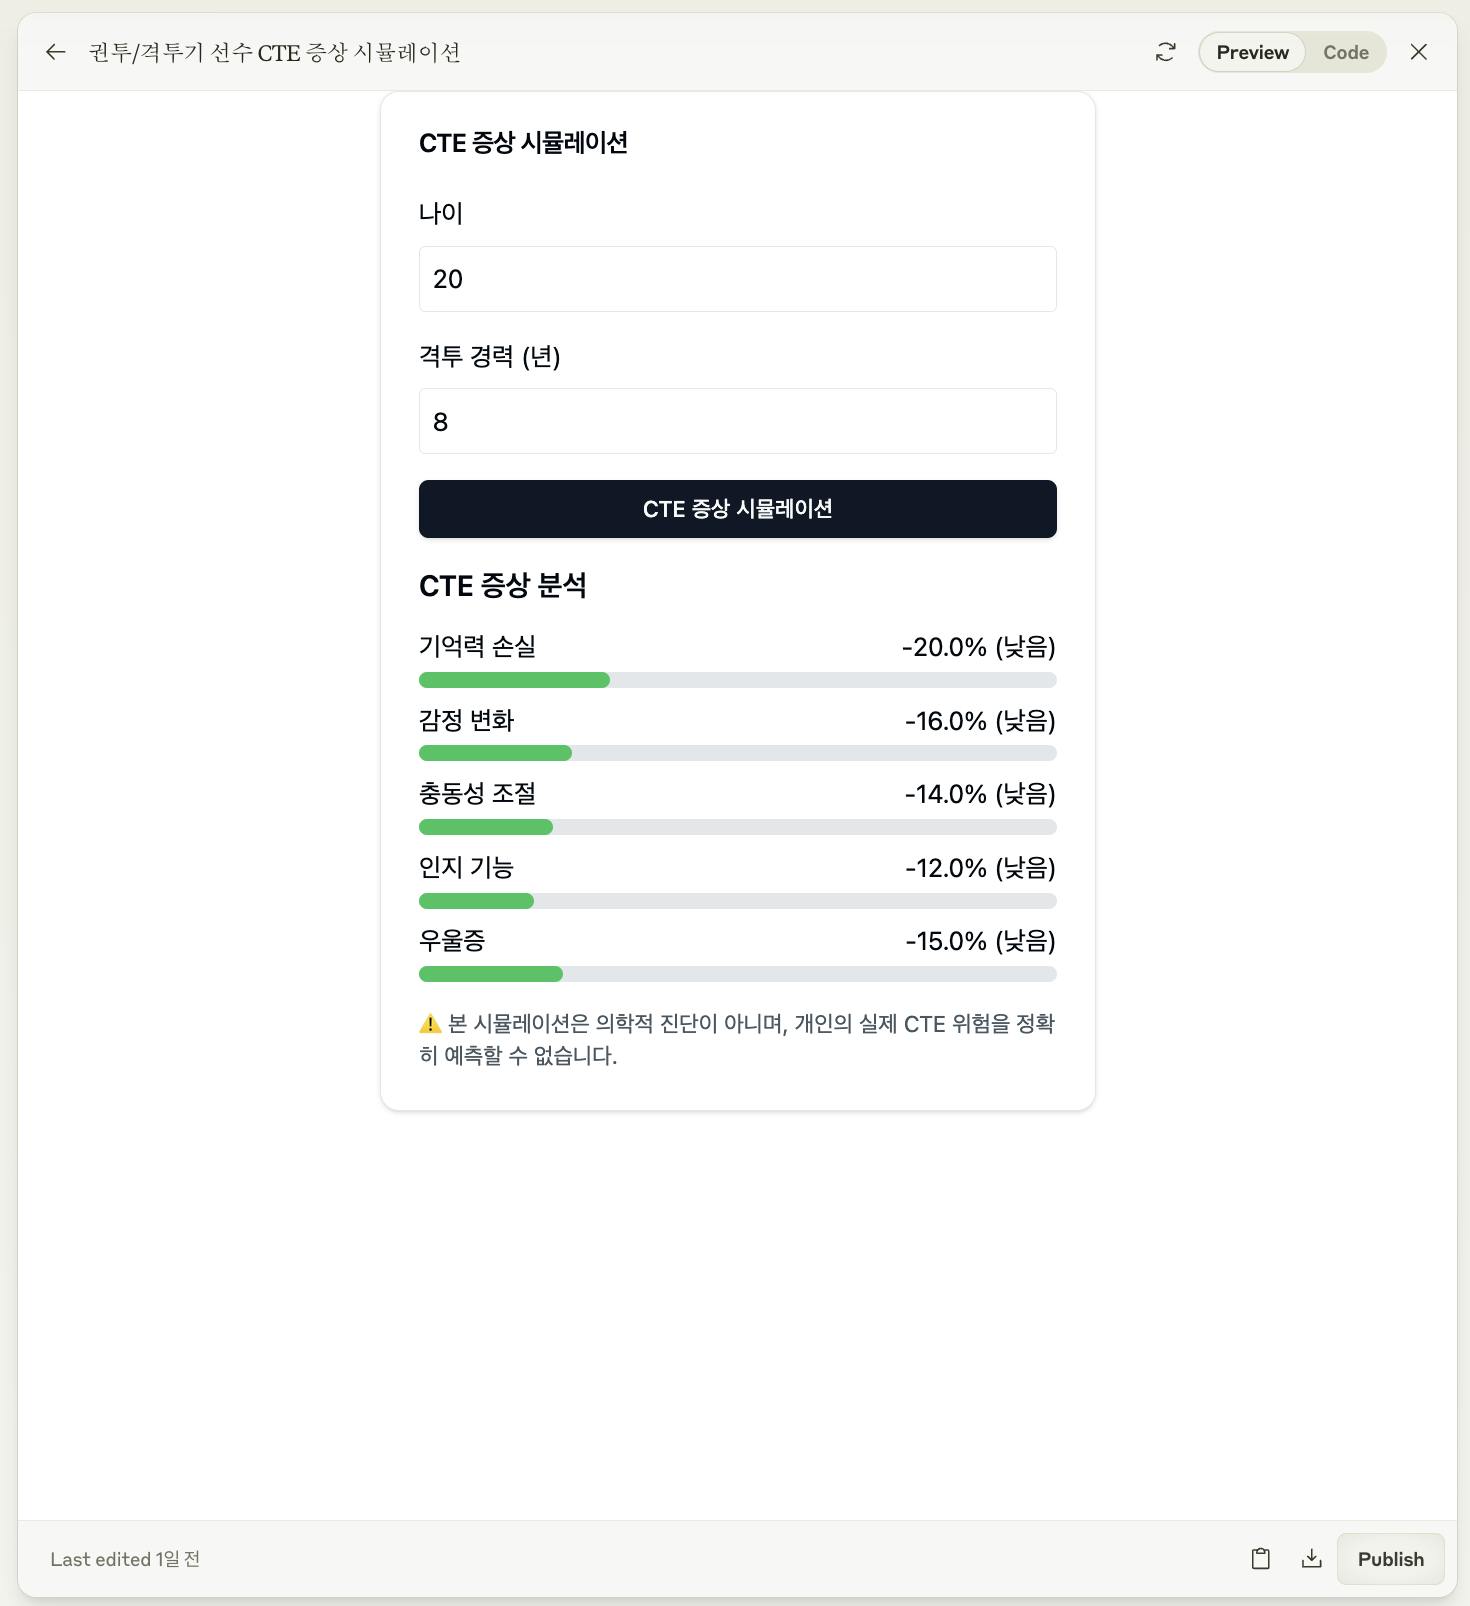Viewport: 1470px width, 1606px height.
Task: Switch to the Code tab
Action: tap(1345, 52)
